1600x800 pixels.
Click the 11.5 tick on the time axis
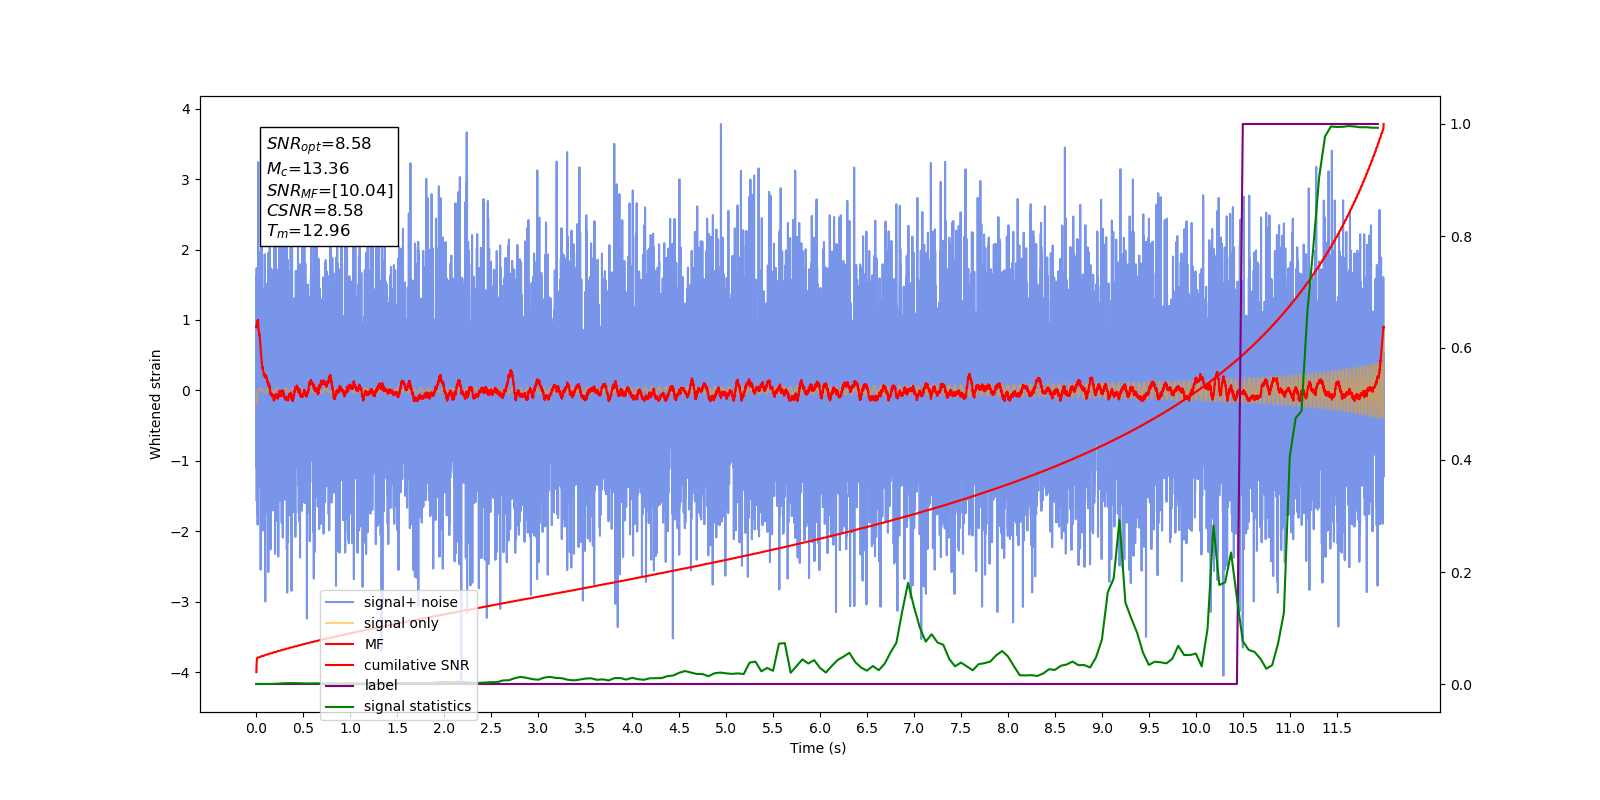pos(1337,728)
